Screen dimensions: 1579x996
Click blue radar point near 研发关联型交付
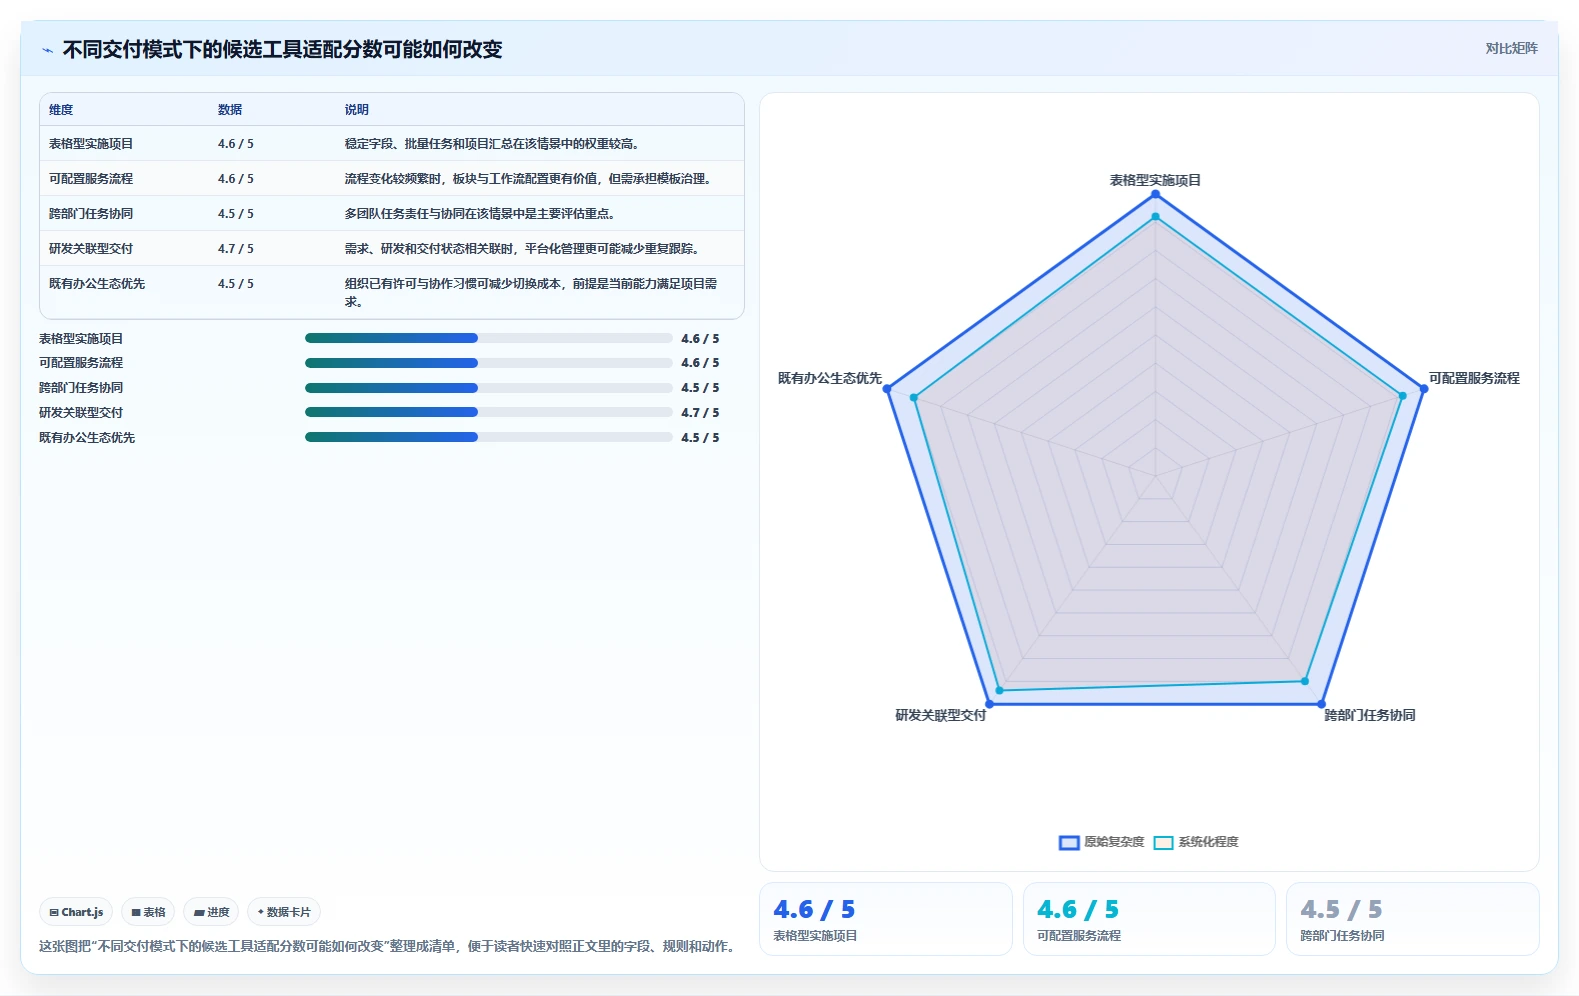[990, 704]
